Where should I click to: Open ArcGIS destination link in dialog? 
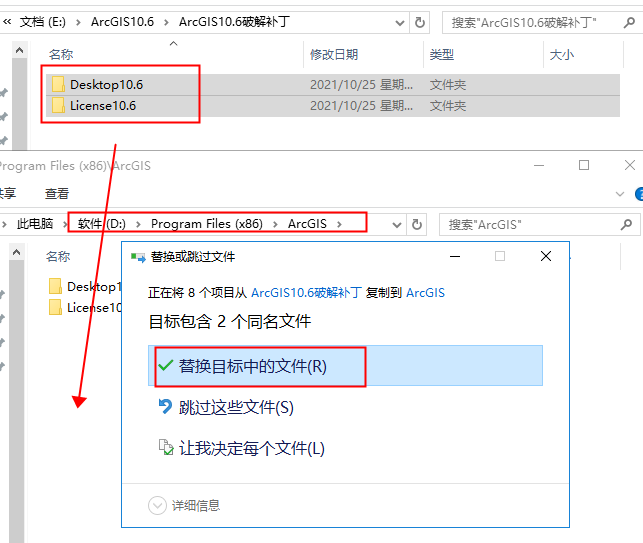coord(425,293)
